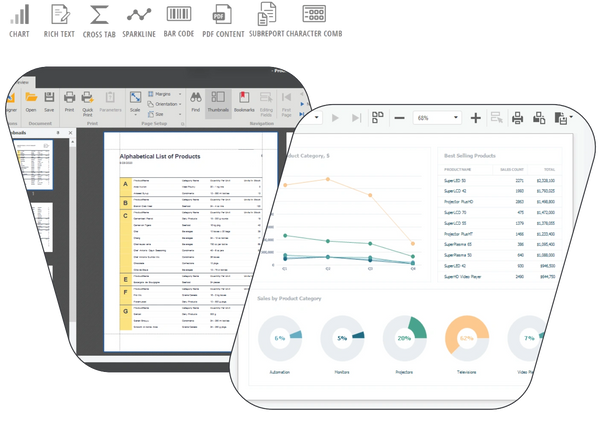Click the Print Page icon
600x421 pixels.
point(539,118)
